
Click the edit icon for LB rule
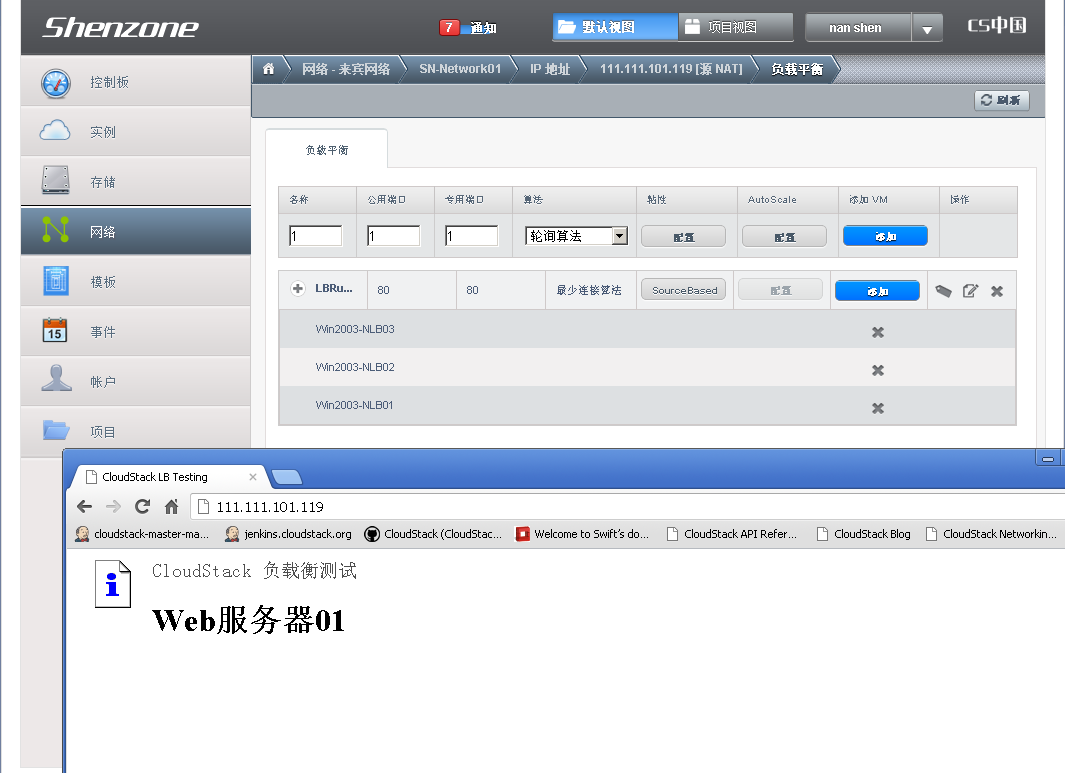[970, 291]
